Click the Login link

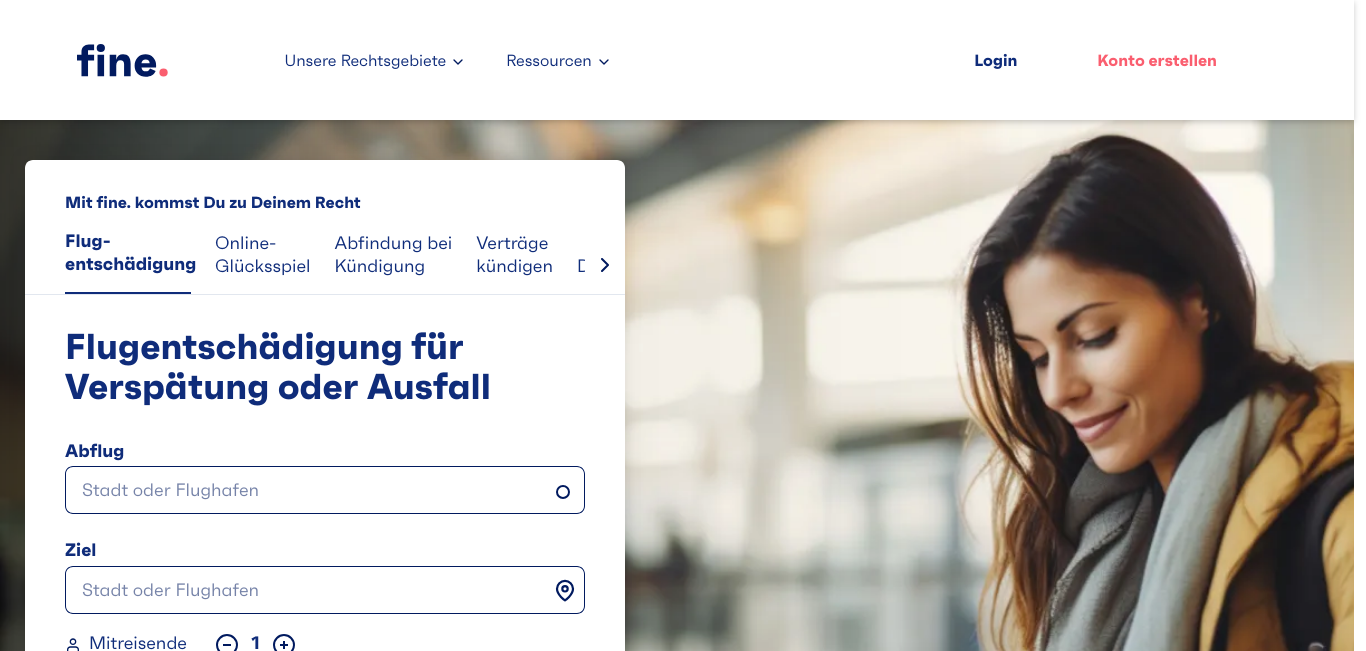tap(995, 61)
